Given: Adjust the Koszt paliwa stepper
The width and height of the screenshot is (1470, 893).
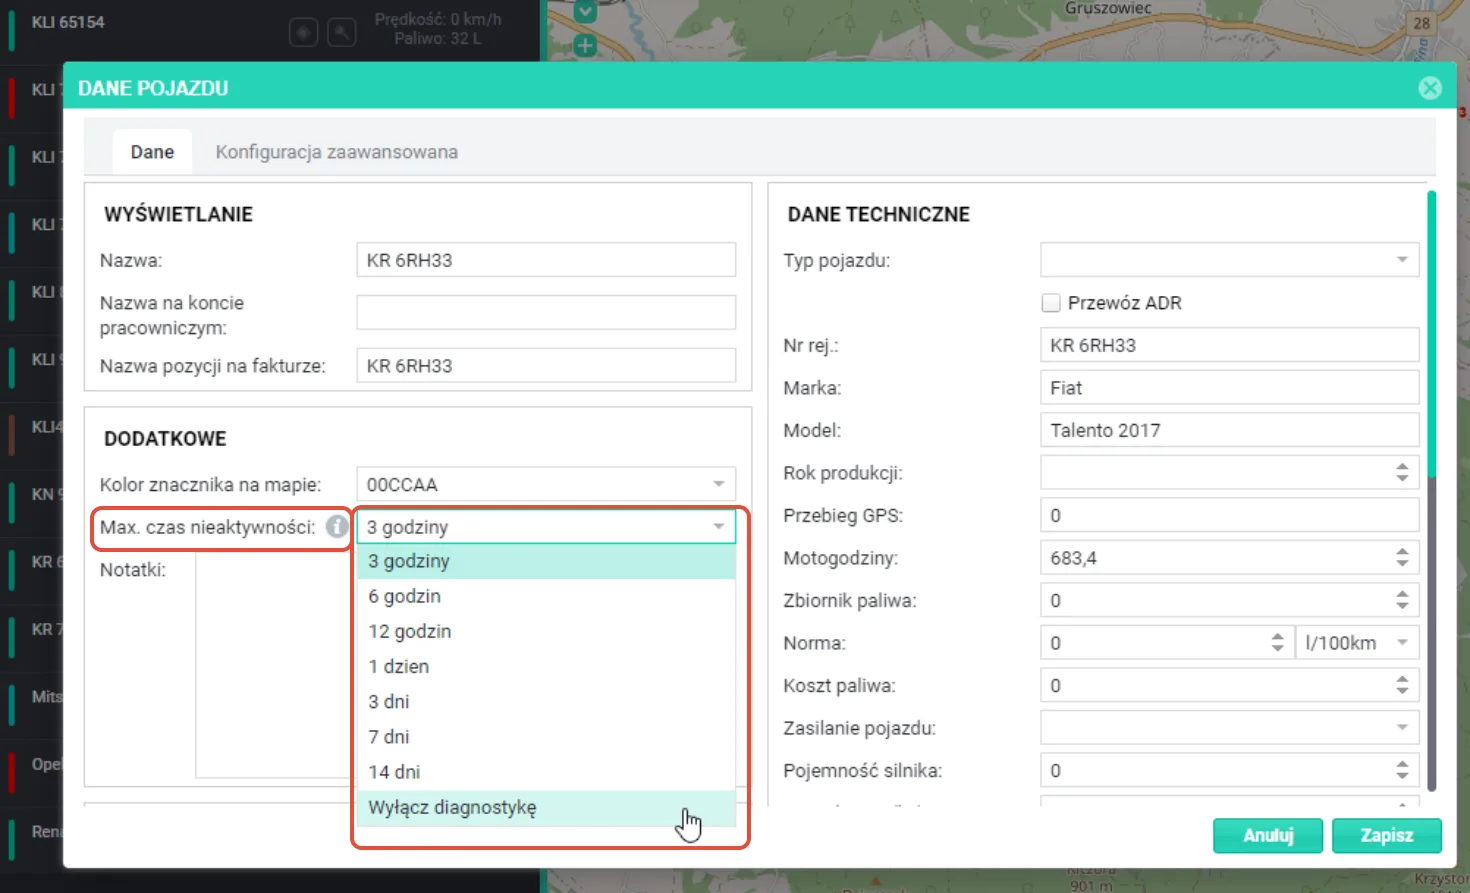Looking at the screenshot, I should point(1402,685).
